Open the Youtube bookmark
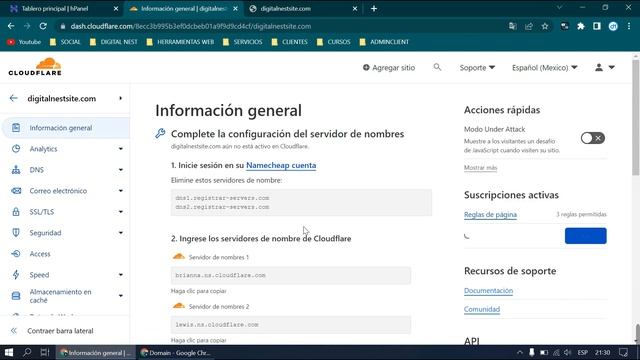 24,42
